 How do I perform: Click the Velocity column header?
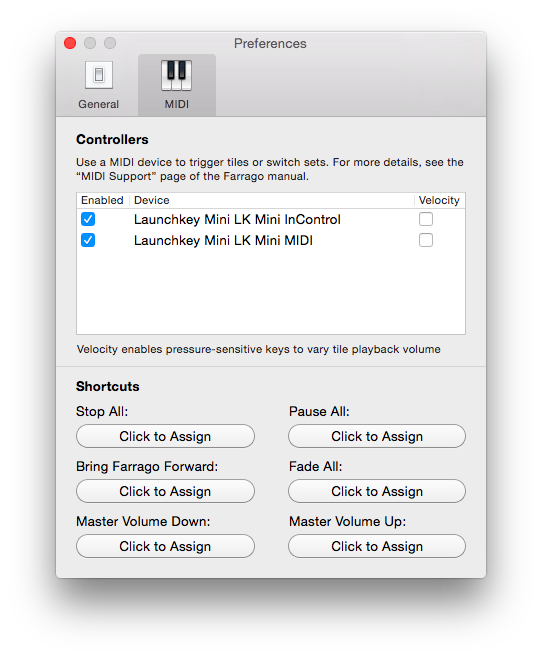pyautogui.click(x=439, y=200)
